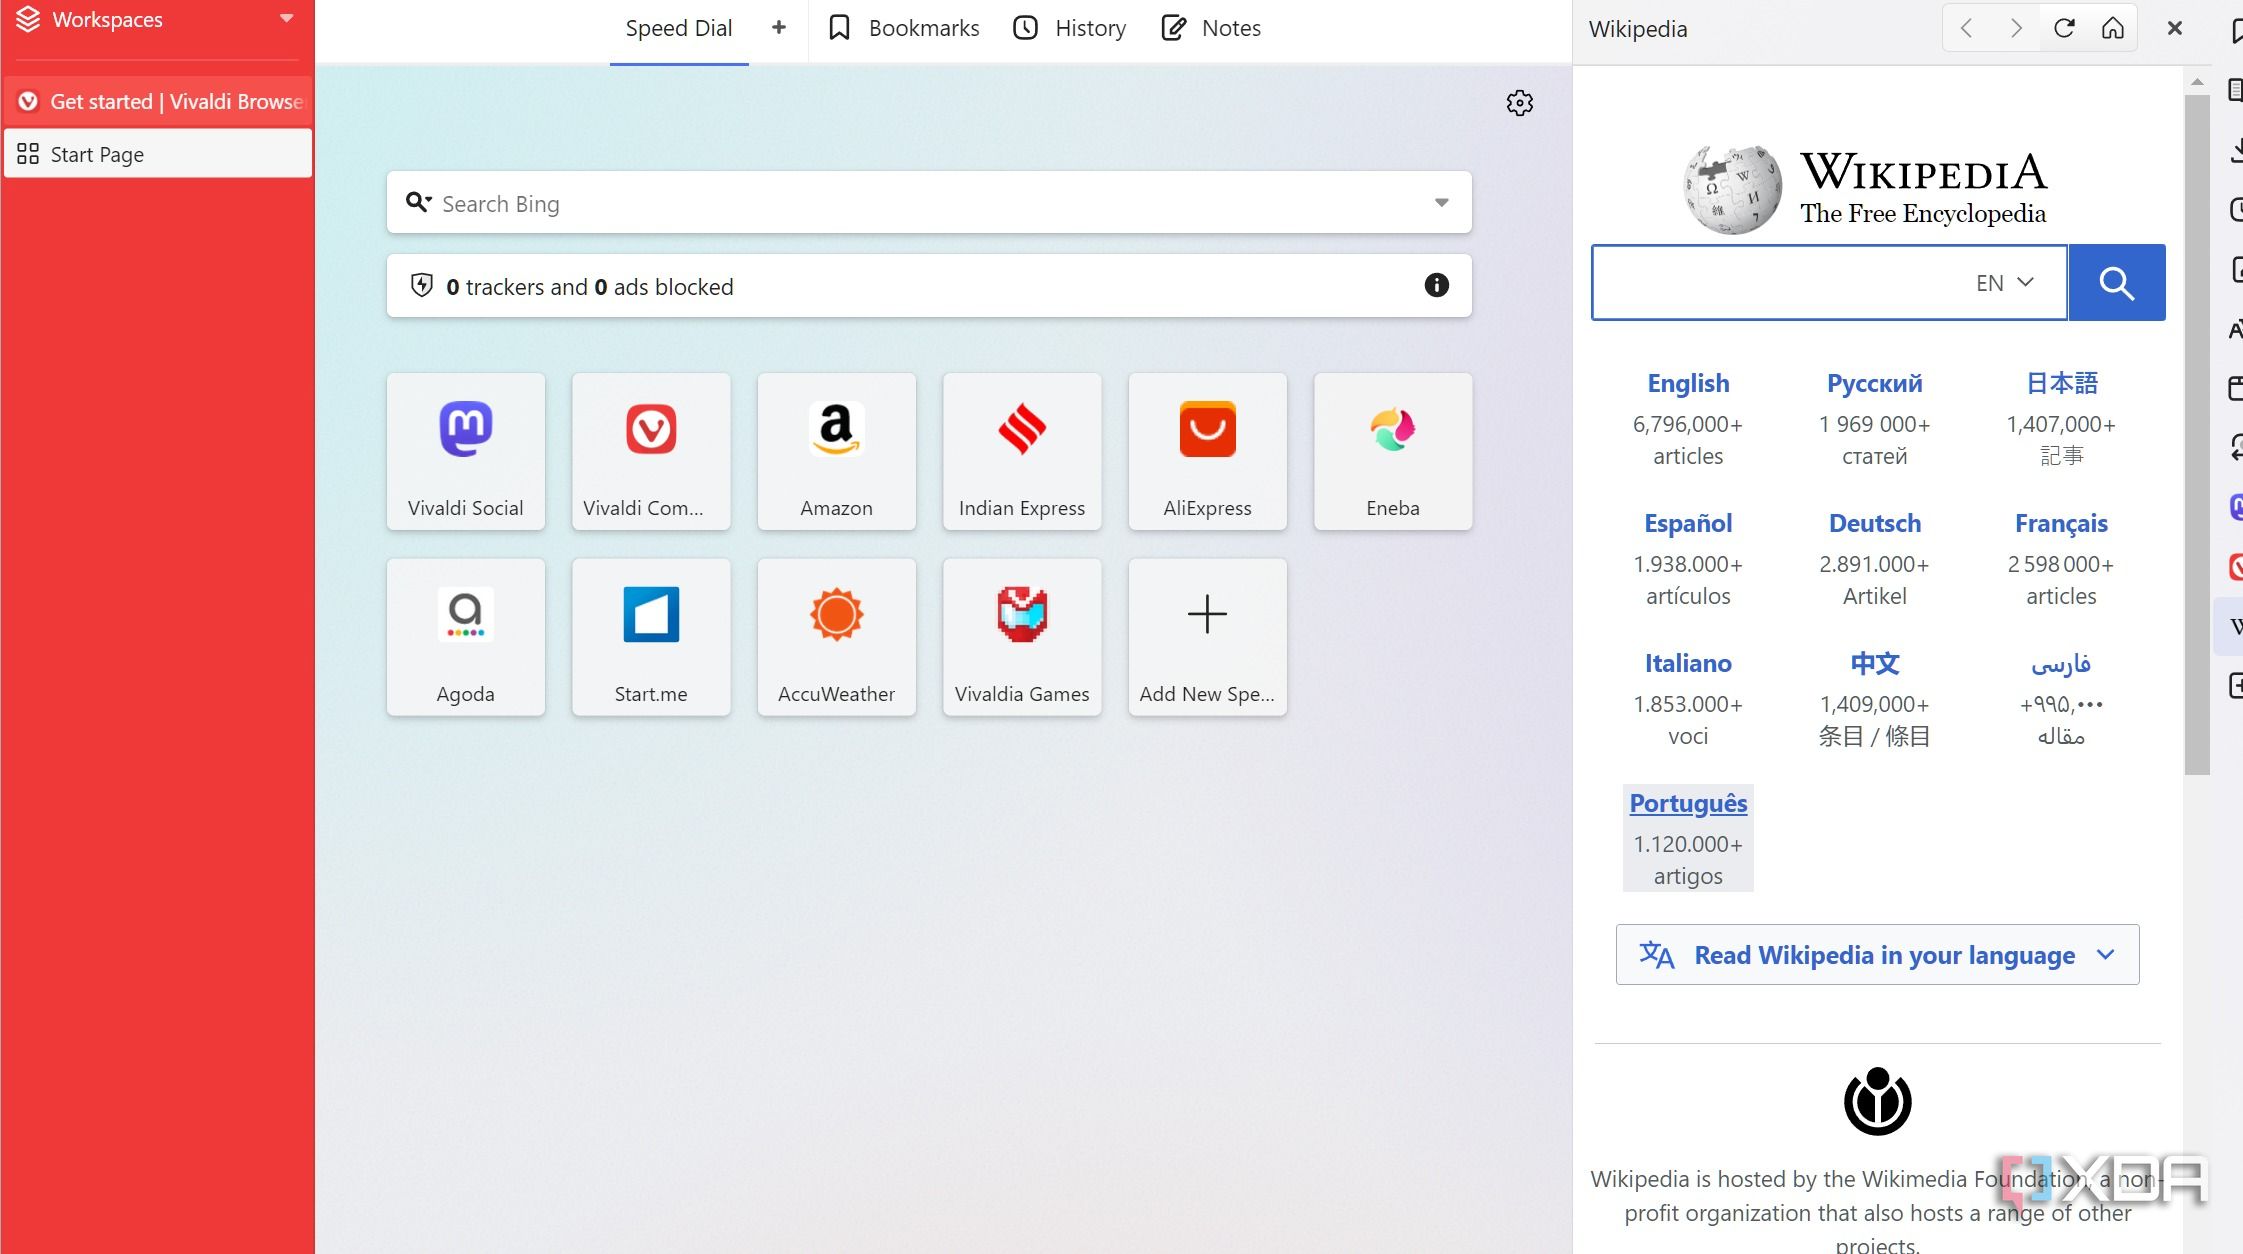Open the Bookmarks tab
The image size is (2243, 1254).
point(904,28)
